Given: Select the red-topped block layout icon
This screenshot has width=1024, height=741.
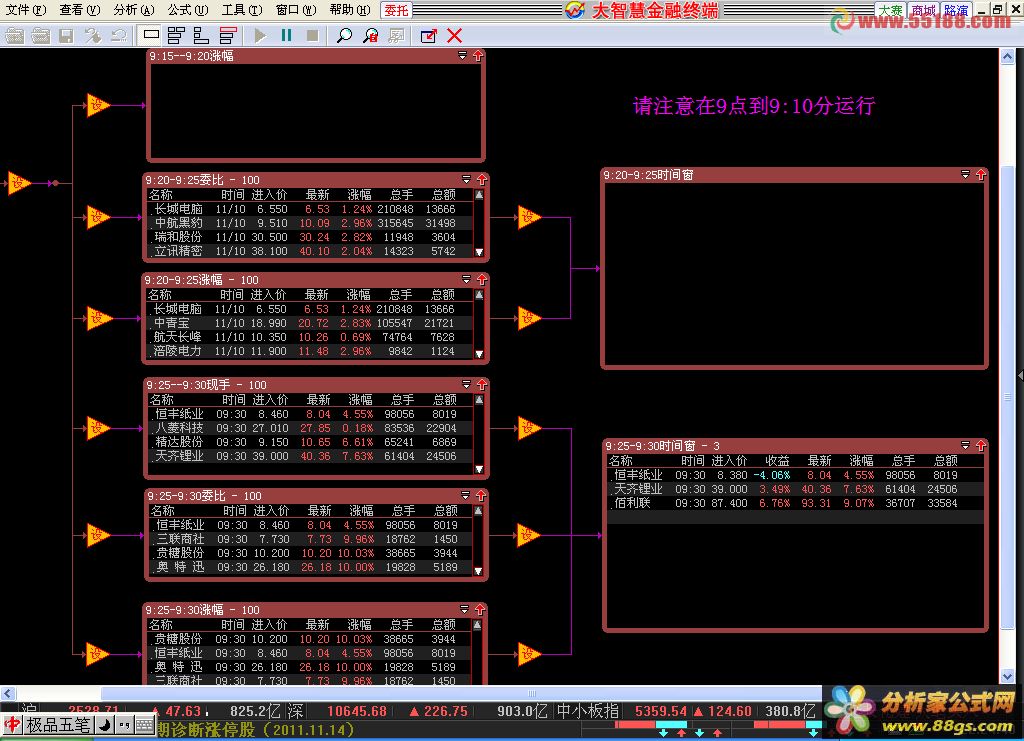Looking at the screenshot, I should click(228, 35).
